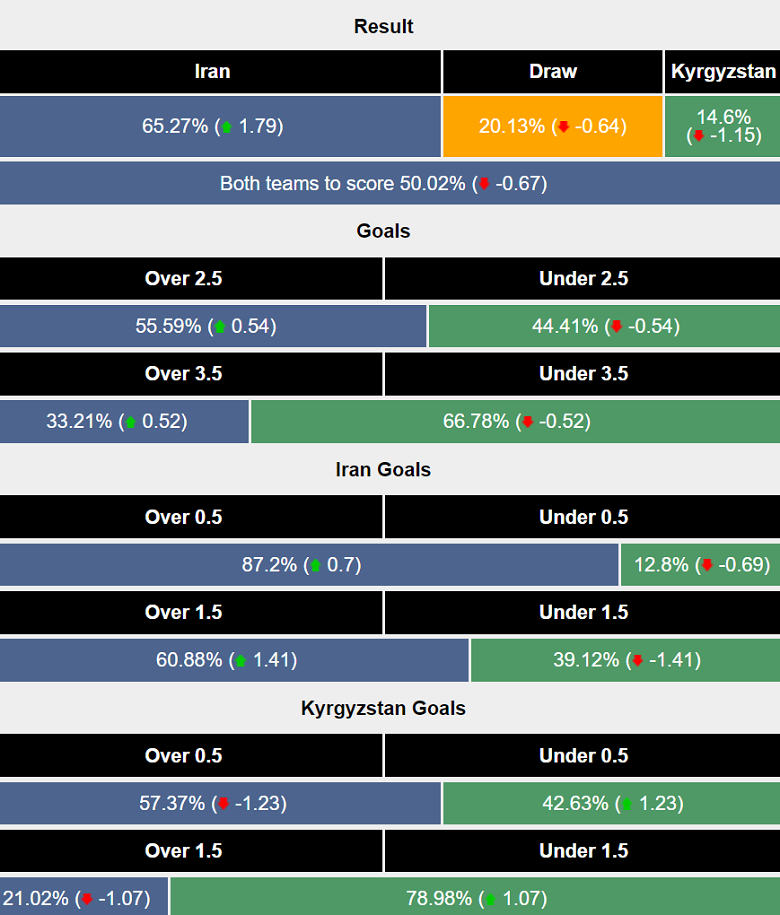780x915 pixels.
Task: Click green up arrow beside 78.98%
Action: [489, 899]
